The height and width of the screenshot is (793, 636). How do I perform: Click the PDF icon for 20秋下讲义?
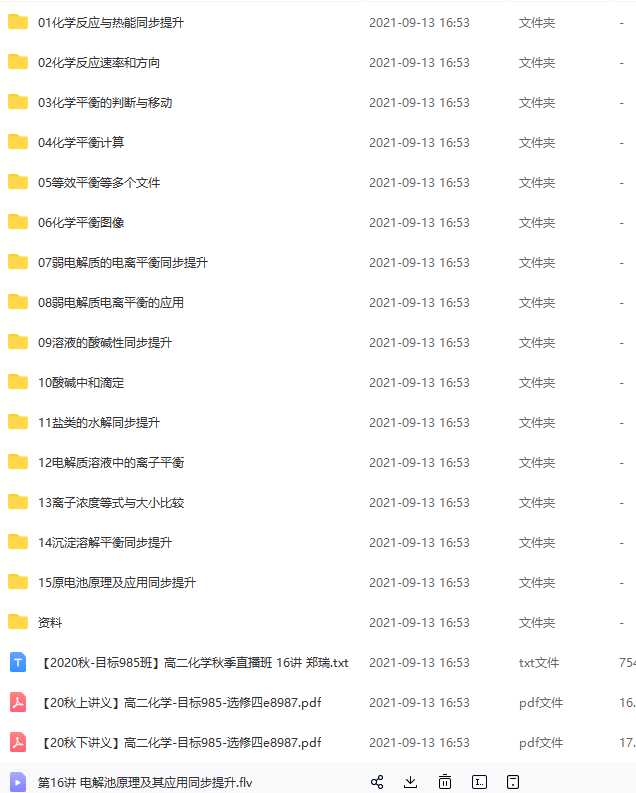18,742
